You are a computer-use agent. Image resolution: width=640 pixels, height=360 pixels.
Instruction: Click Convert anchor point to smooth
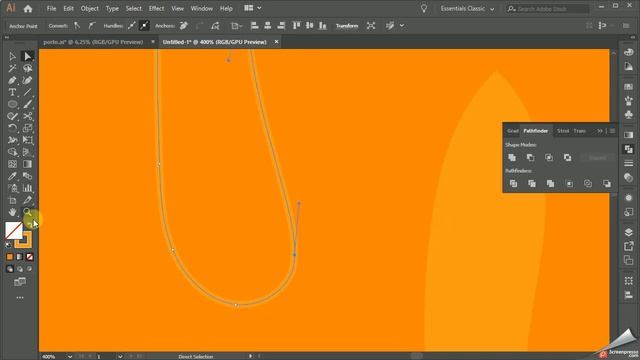point(92,26)
